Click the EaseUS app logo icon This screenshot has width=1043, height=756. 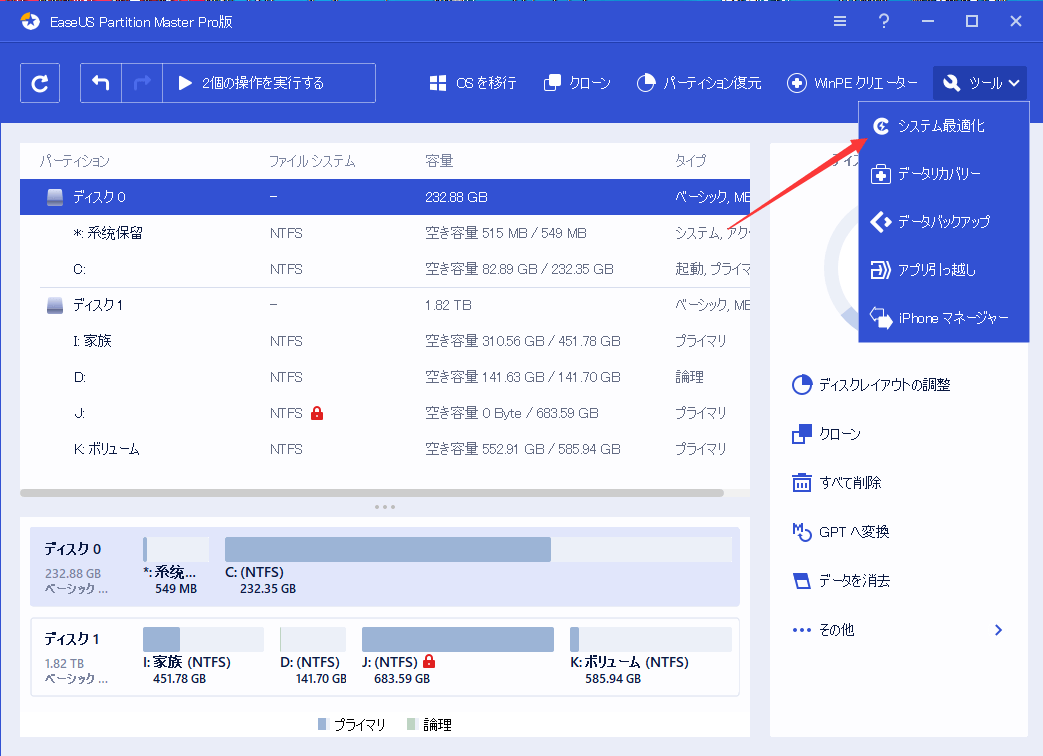coord(30,21)
